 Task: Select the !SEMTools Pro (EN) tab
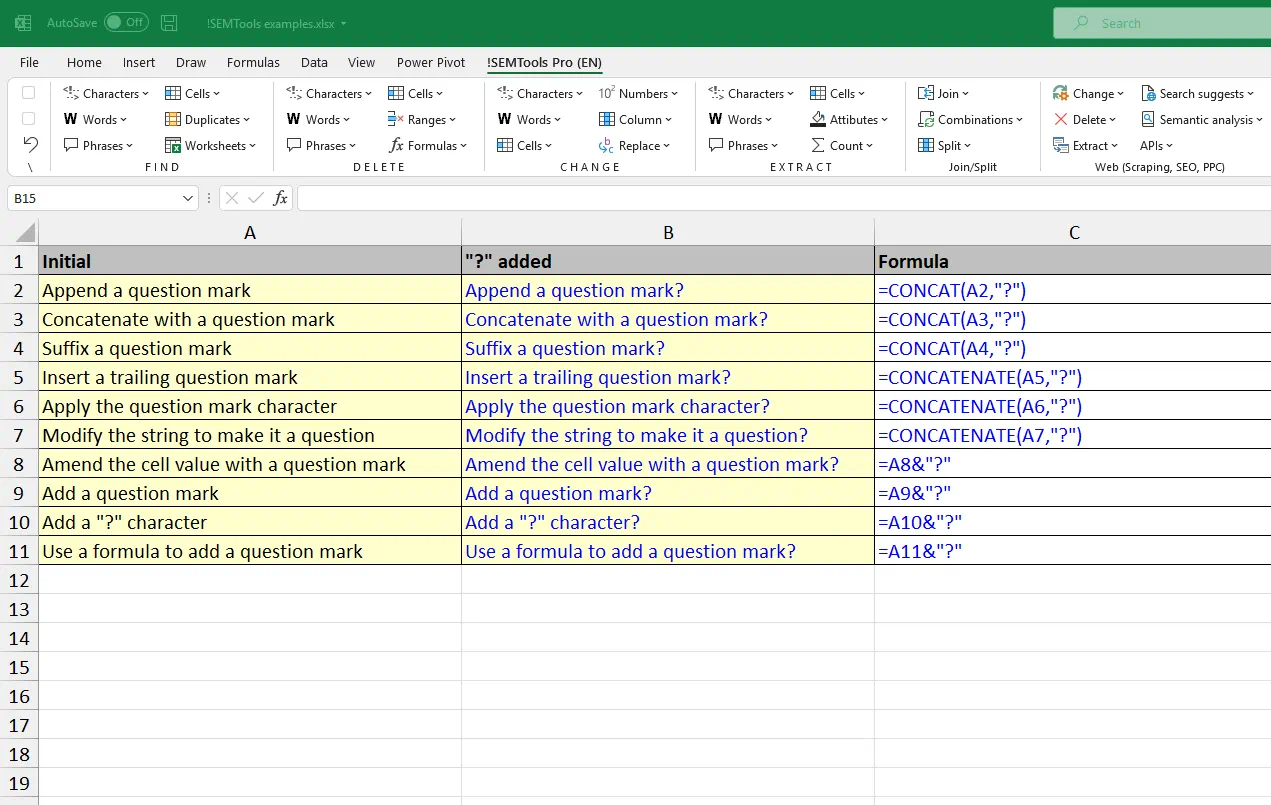[x=545, y=62]
